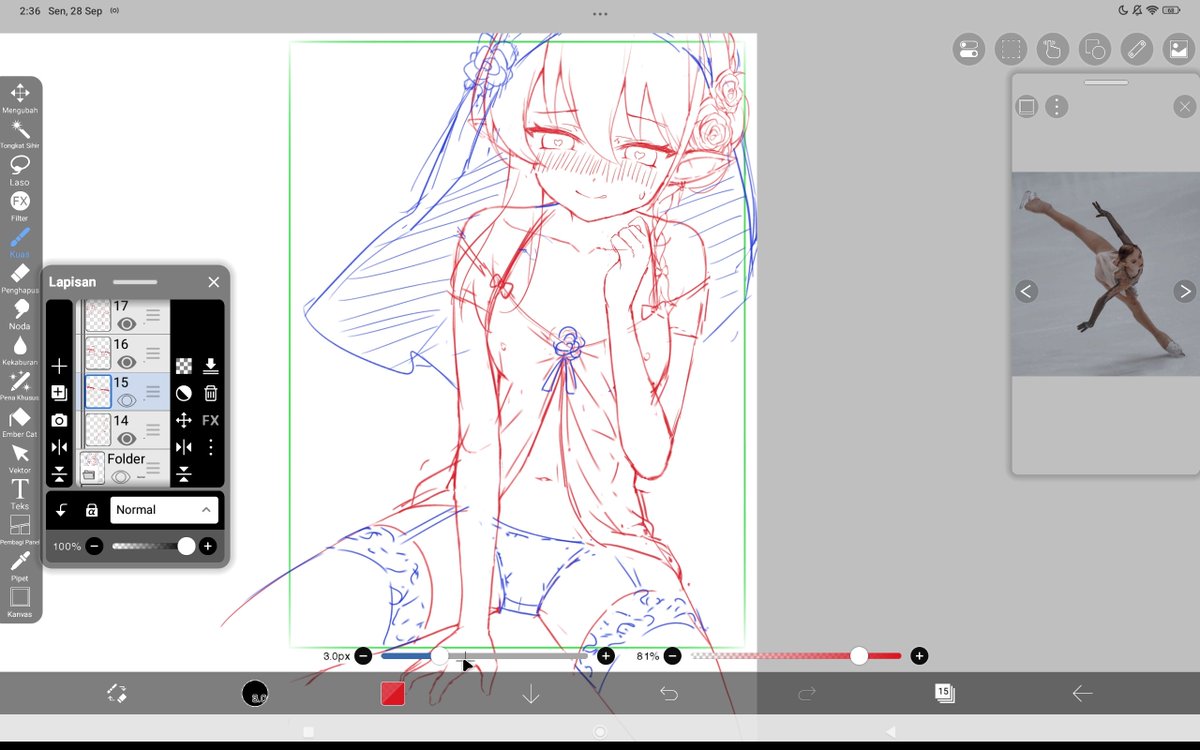
Task: Toggle visibility of layer 17
Action: pos(126,324)
